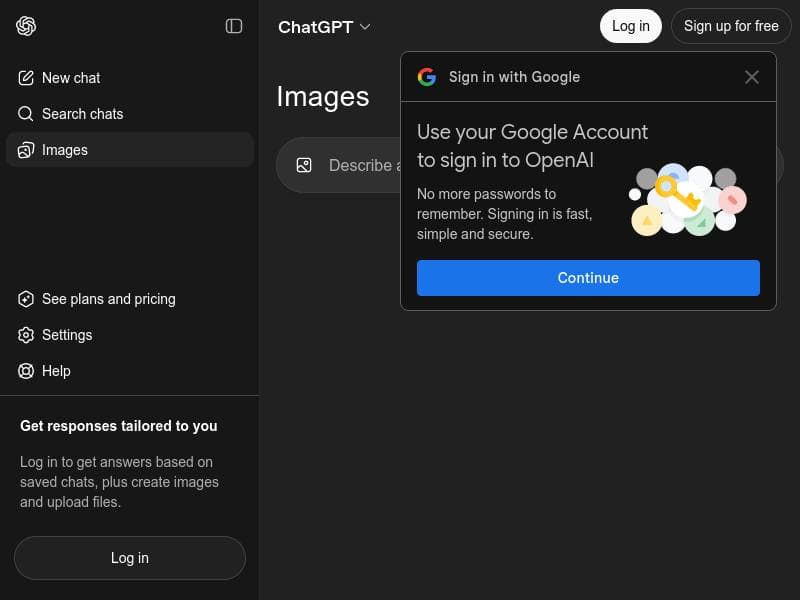Open Search chats
Screen dimensions: 800x600
(130, 114)
